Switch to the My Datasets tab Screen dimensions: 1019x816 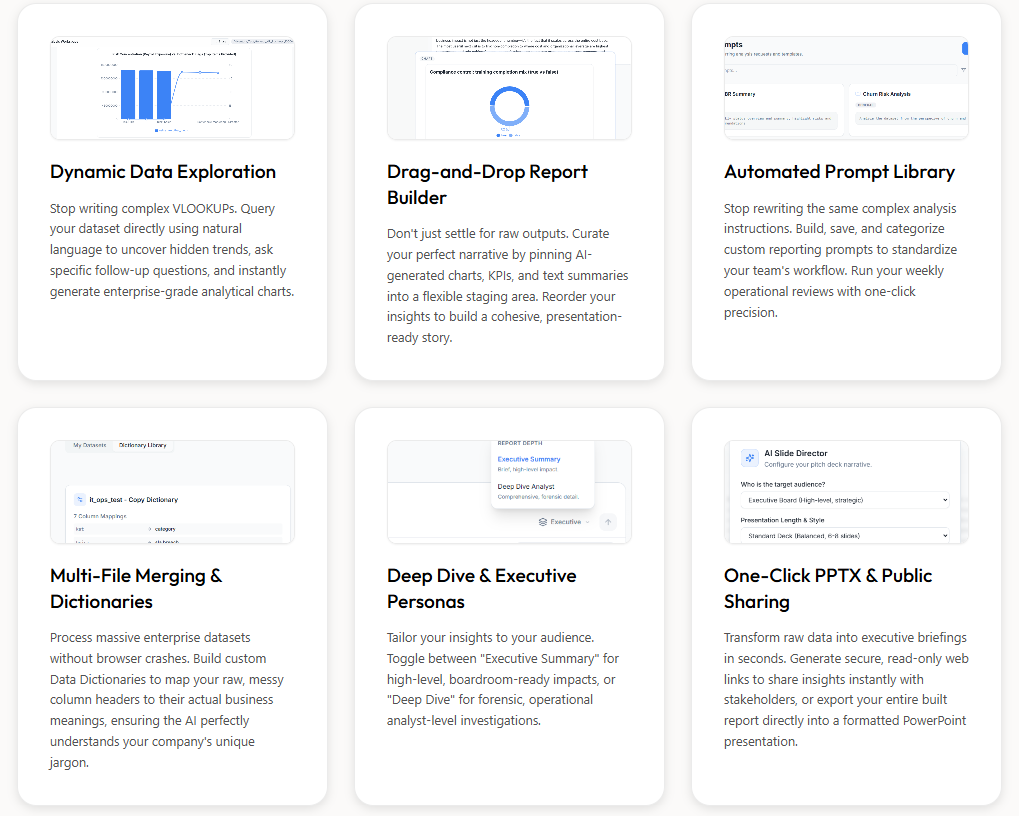click(91, 445)
